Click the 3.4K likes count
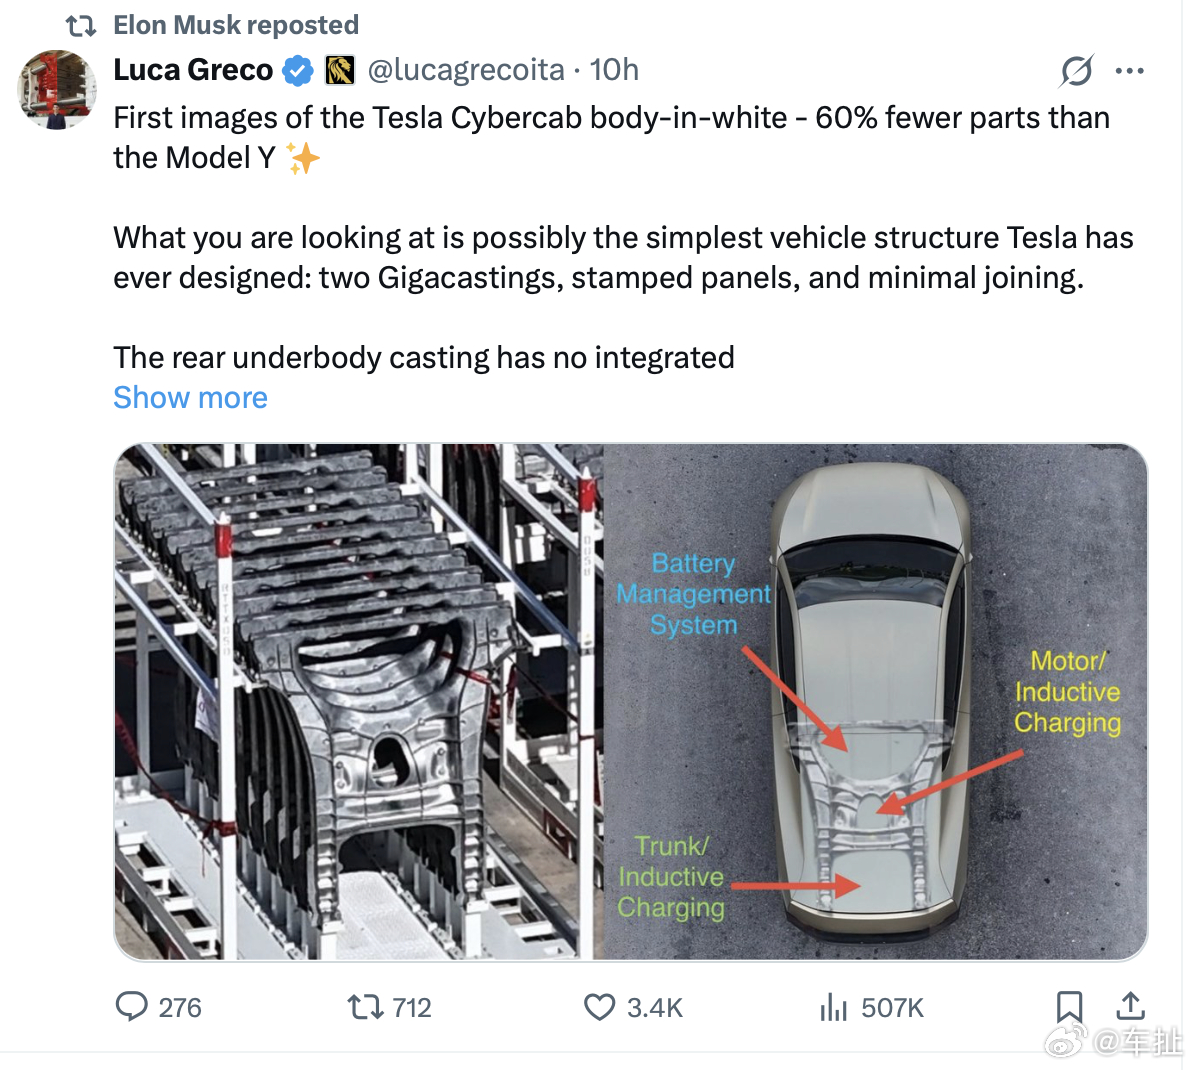The height and width of the screenshot is (1070, 1194). [655, 1008]
